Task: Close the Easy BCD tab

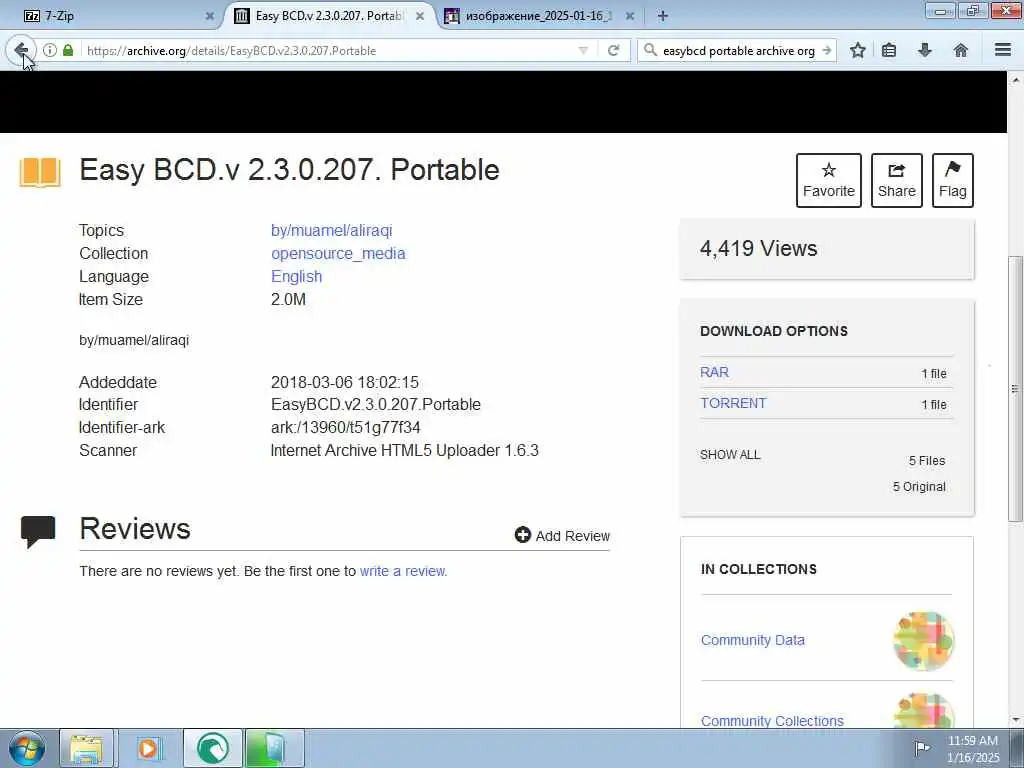Action: 420,16
